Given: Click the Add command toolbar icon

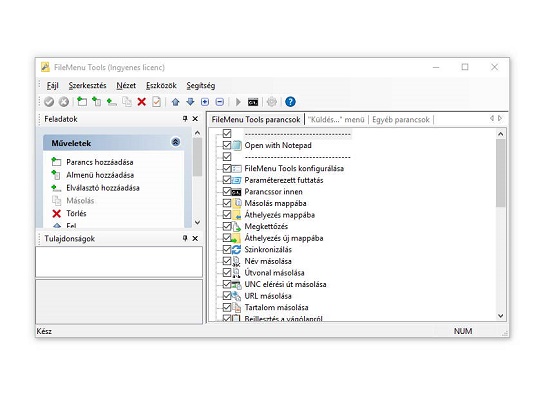Looking at the screenshot, I should [82, 102].
